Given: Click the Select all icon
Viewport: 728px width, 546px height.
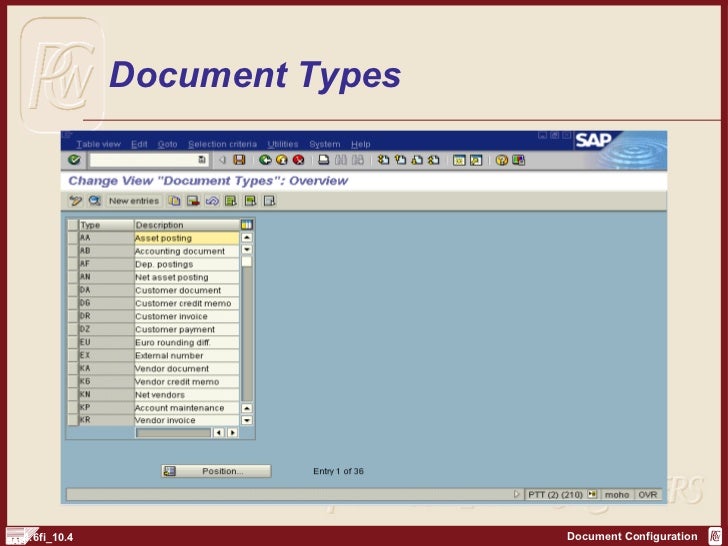Looking at the screenshot, I should [x=231, y=201].
